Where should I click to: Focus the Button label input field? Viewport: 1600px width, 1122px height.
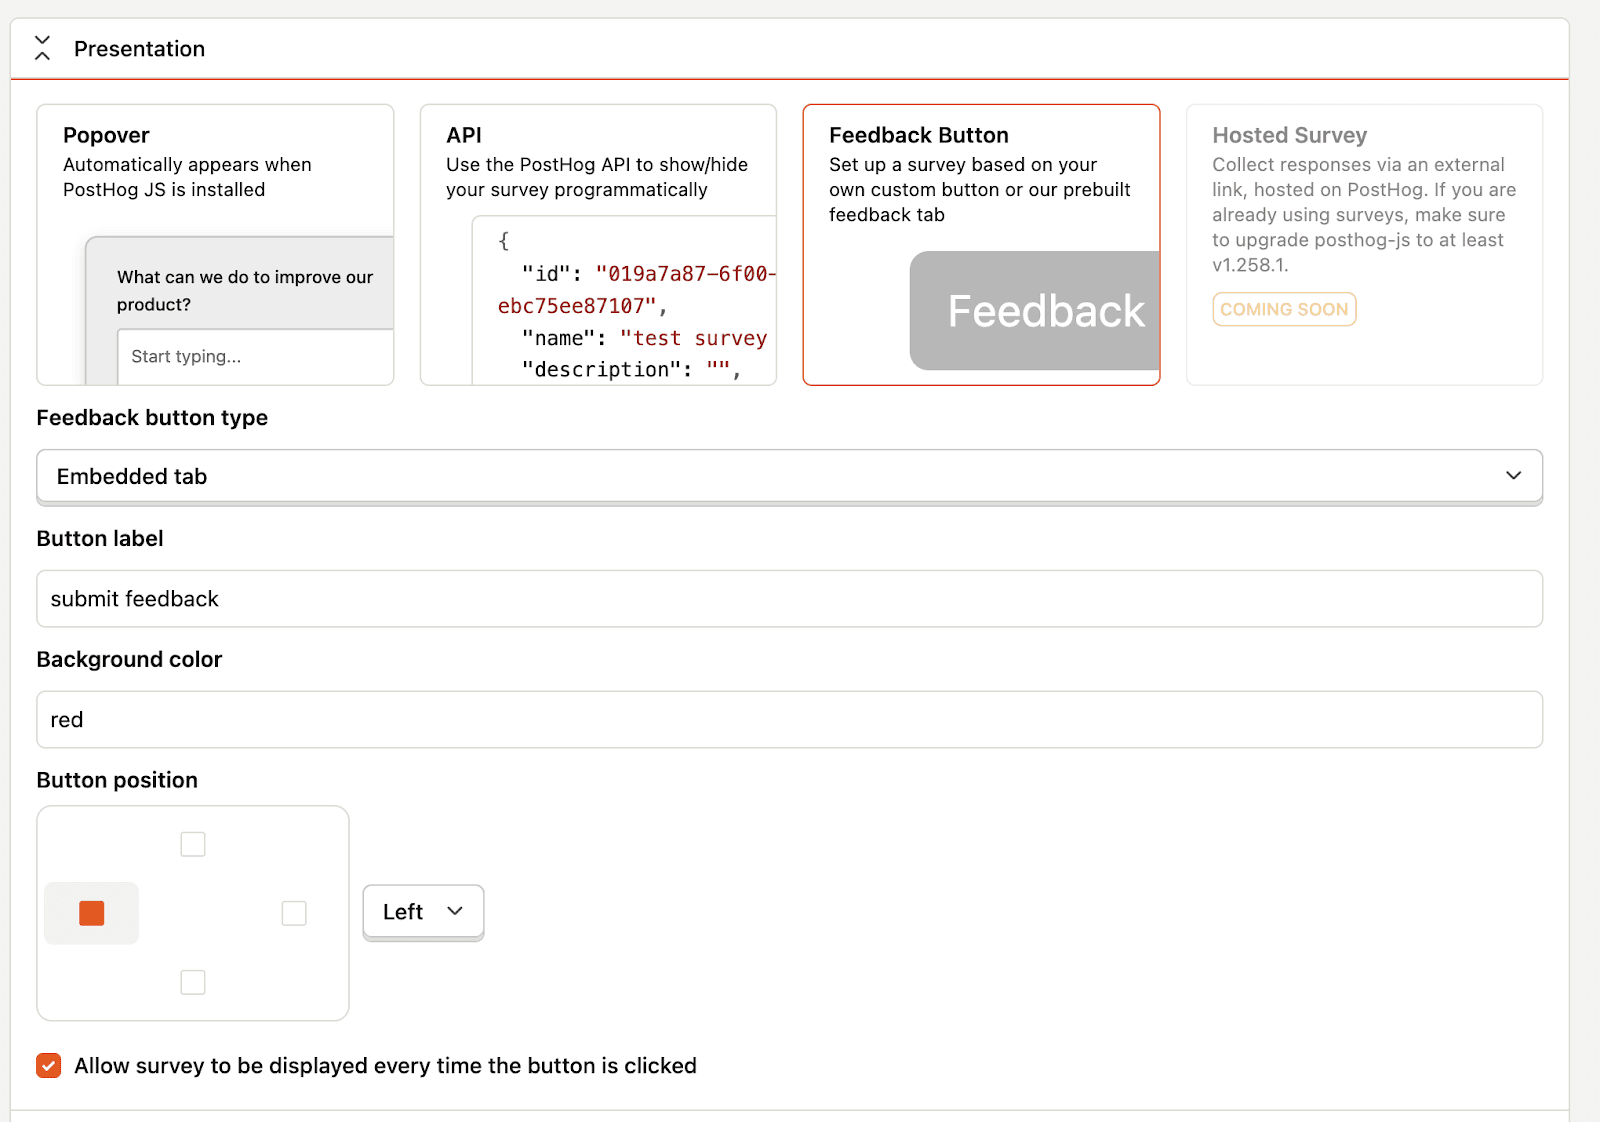point(789,599)
